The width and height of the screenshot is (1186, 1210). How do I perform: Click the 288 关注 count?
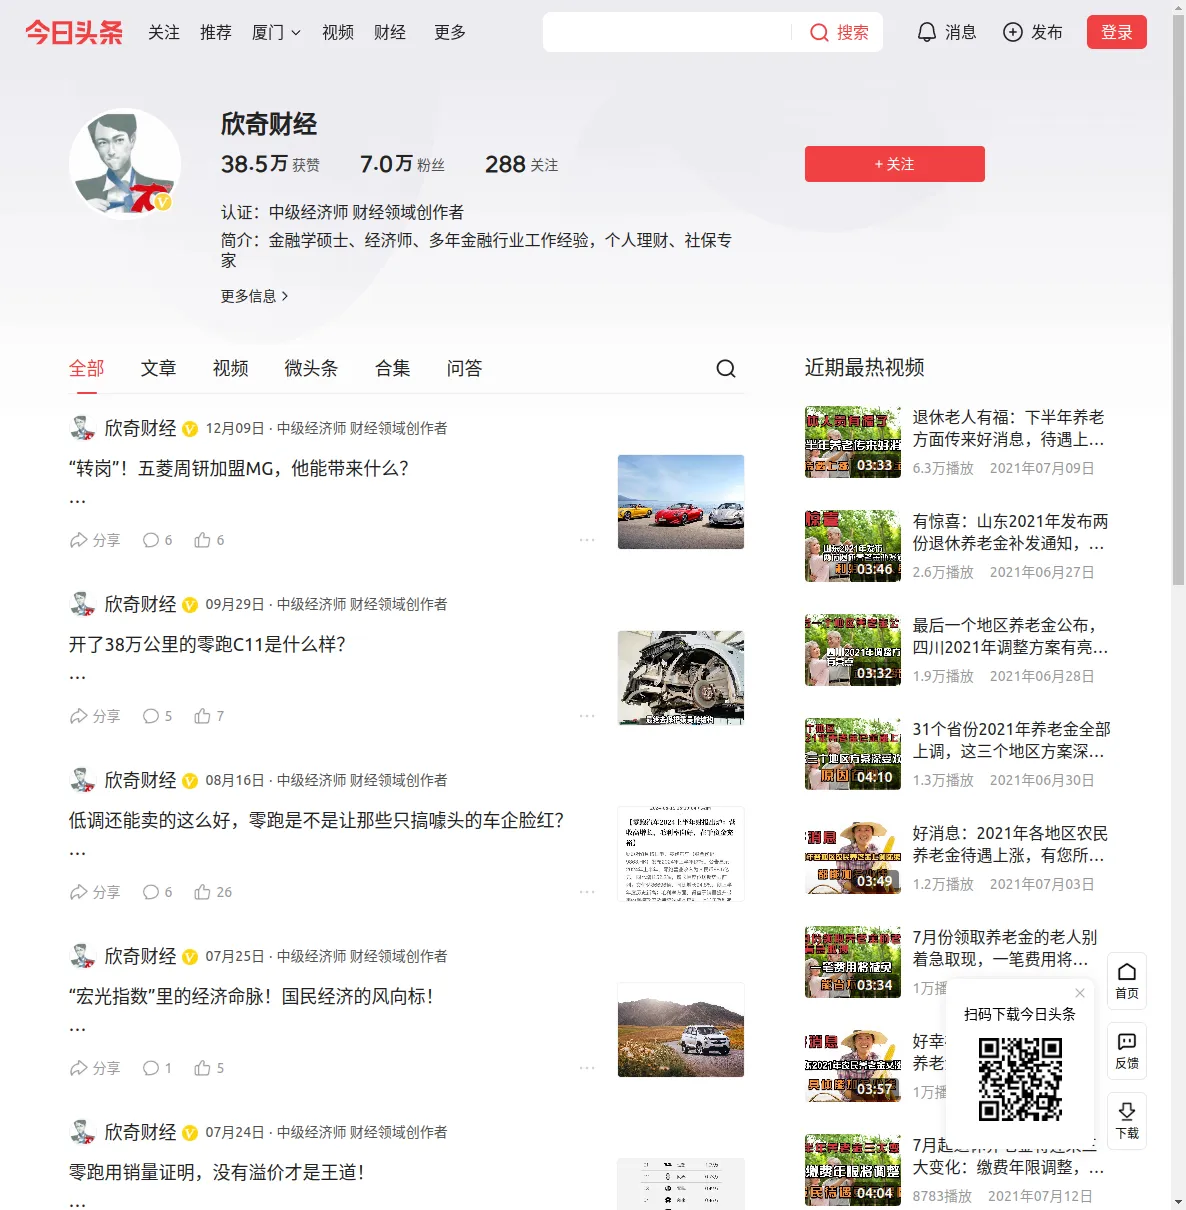click(x=522, y=164)
